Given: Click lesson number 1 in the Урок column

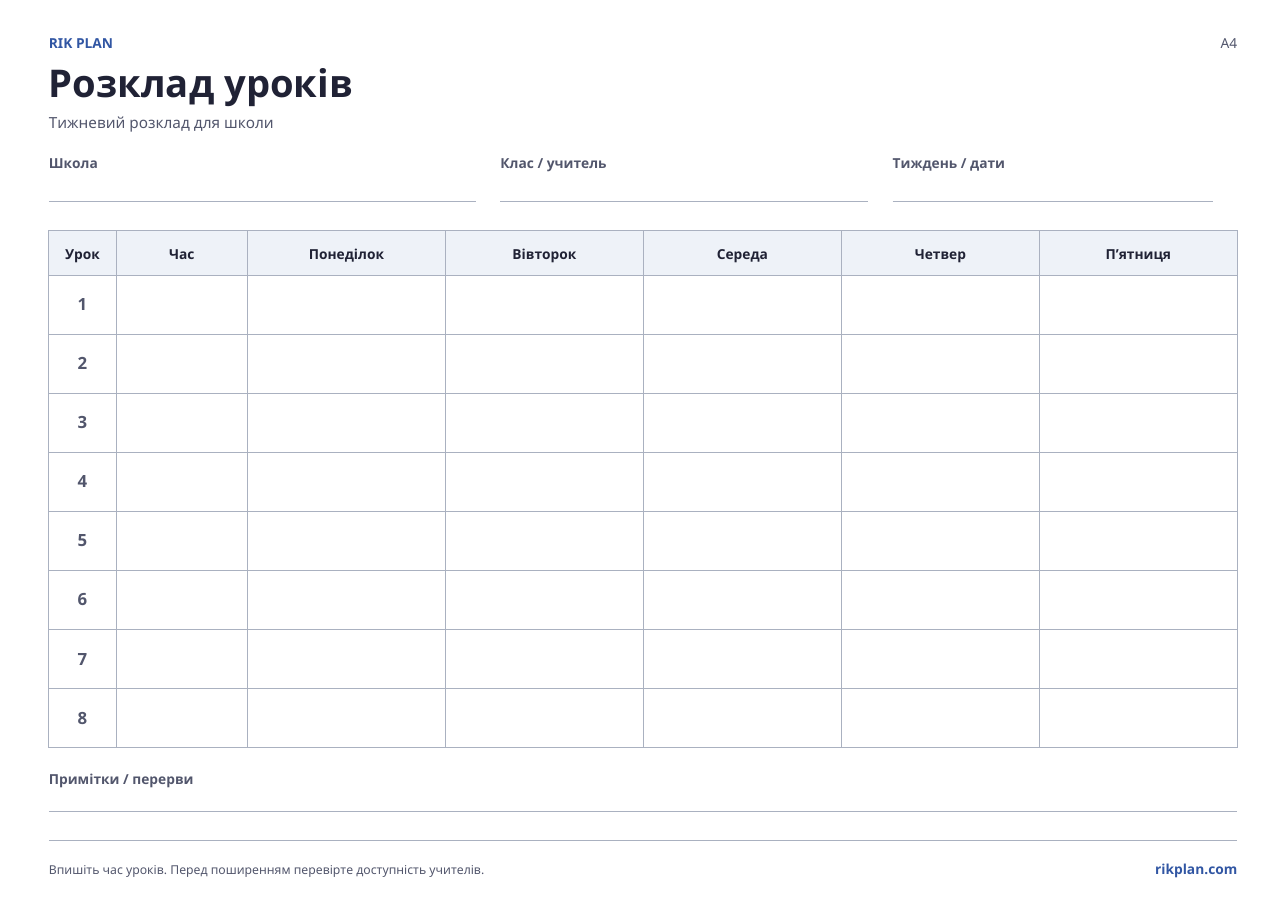Looking at the screenshot, I should click(82, 305).
